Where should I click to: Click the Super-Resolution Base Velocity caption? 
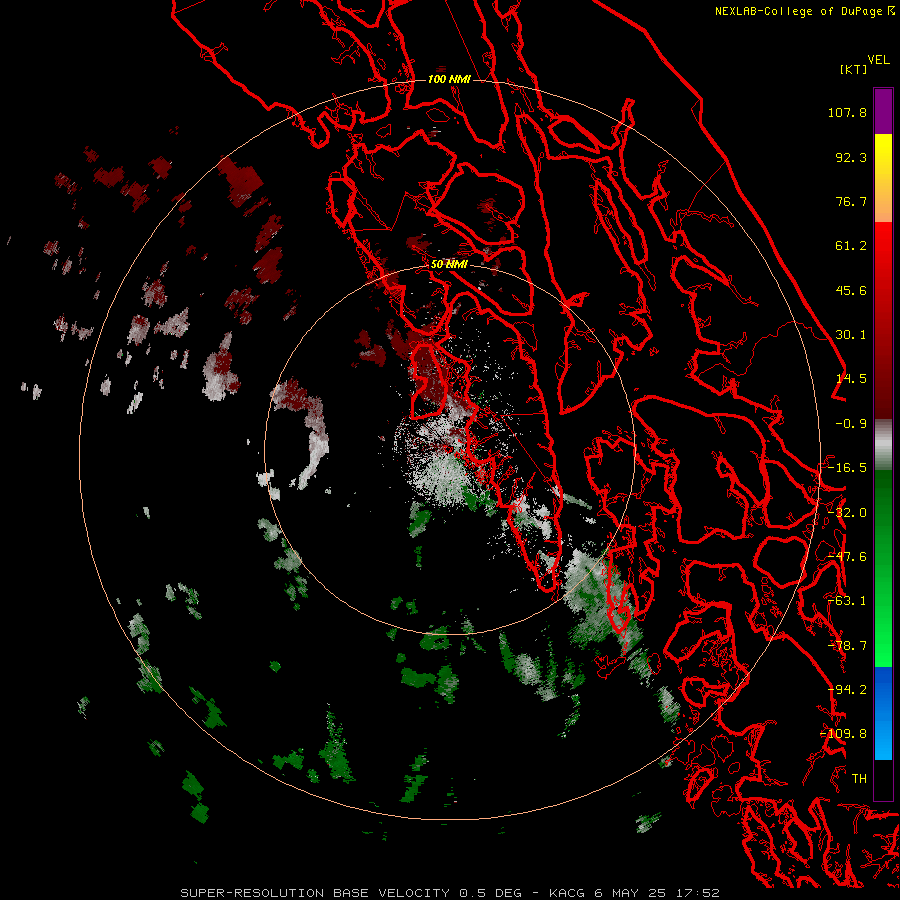(x=449, y=893)
